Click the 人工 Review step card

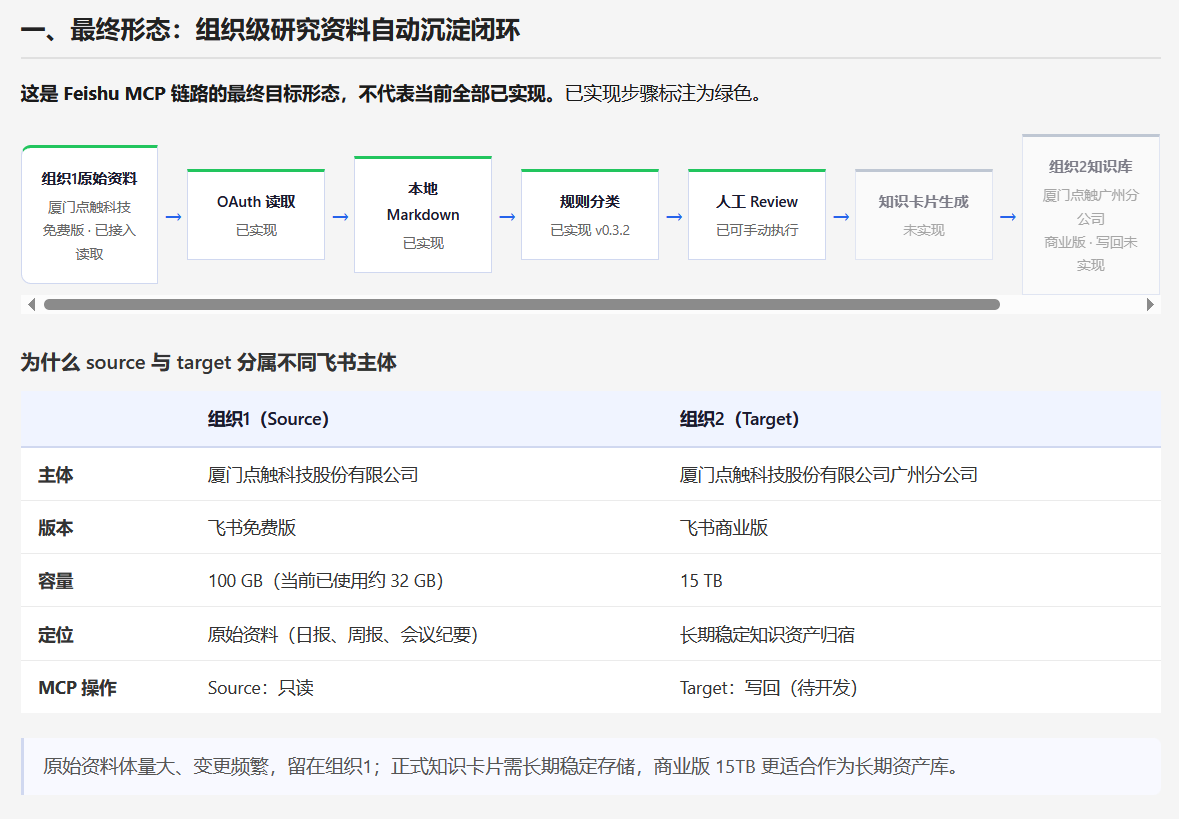[756, 214]
